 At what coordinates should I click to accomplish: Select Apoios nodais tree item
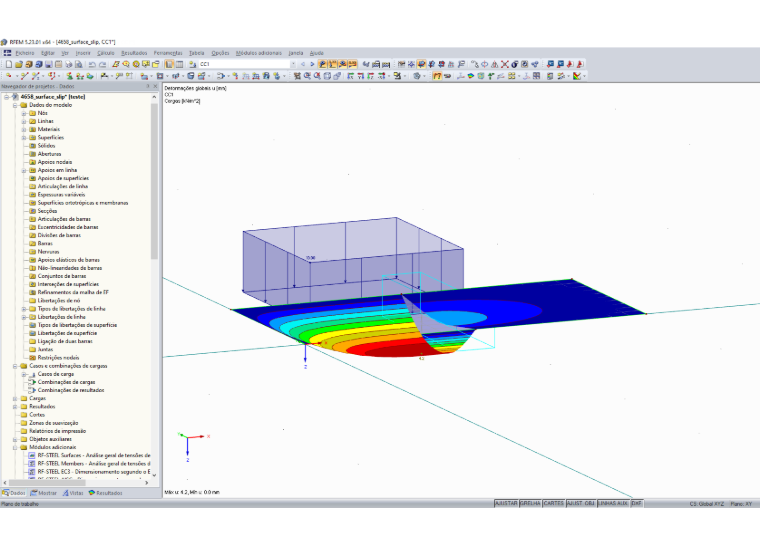coord(55,162)
